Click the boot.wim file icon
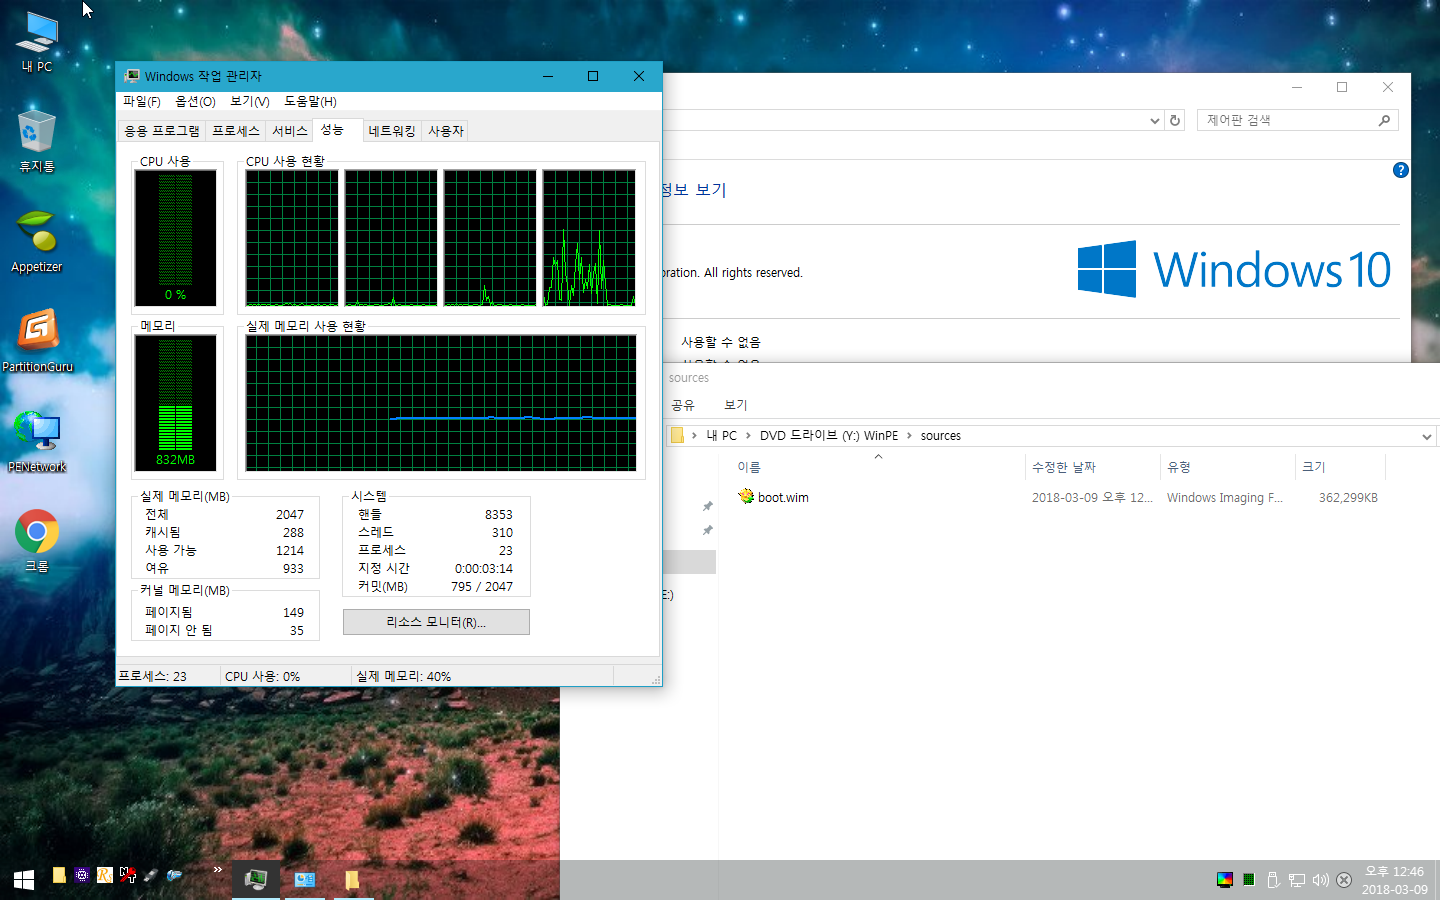 (746, 497)
